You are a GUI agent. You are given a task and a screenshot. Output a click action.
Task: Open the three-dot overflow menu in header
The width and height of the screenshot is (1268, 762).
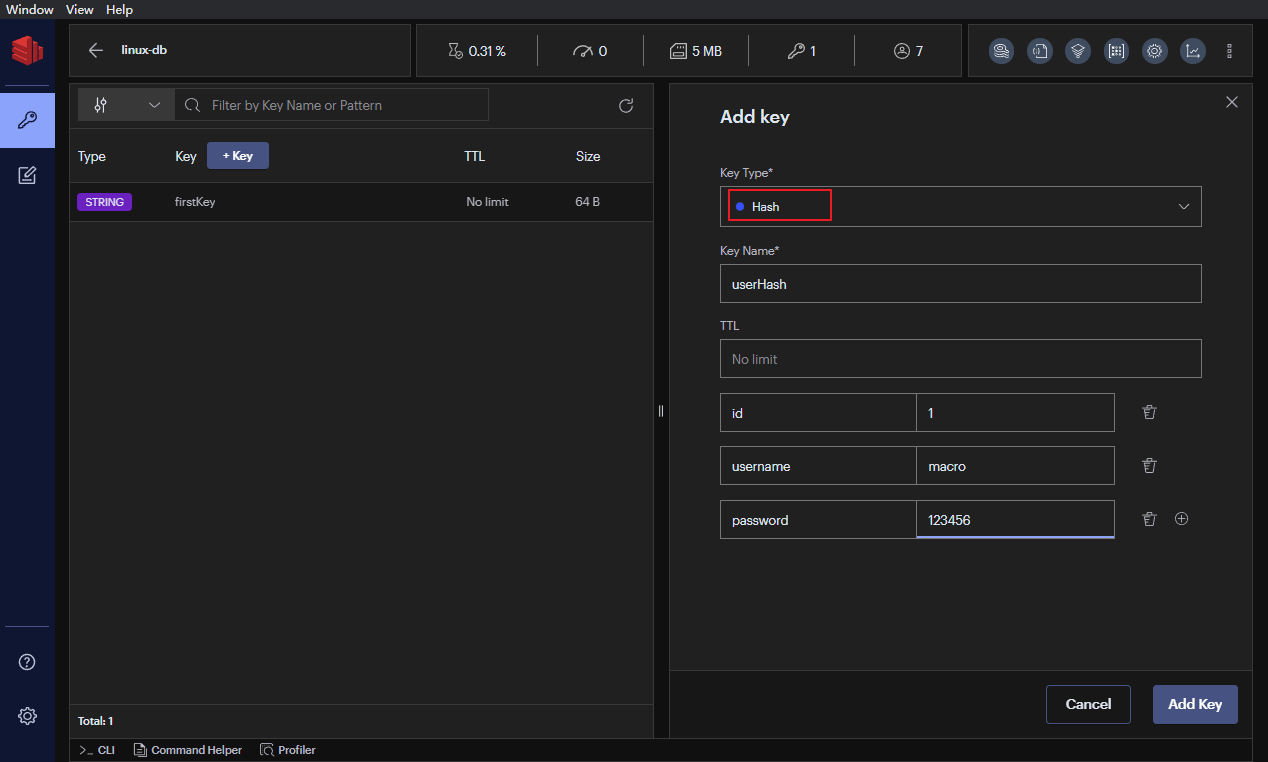coord(1230,51)
